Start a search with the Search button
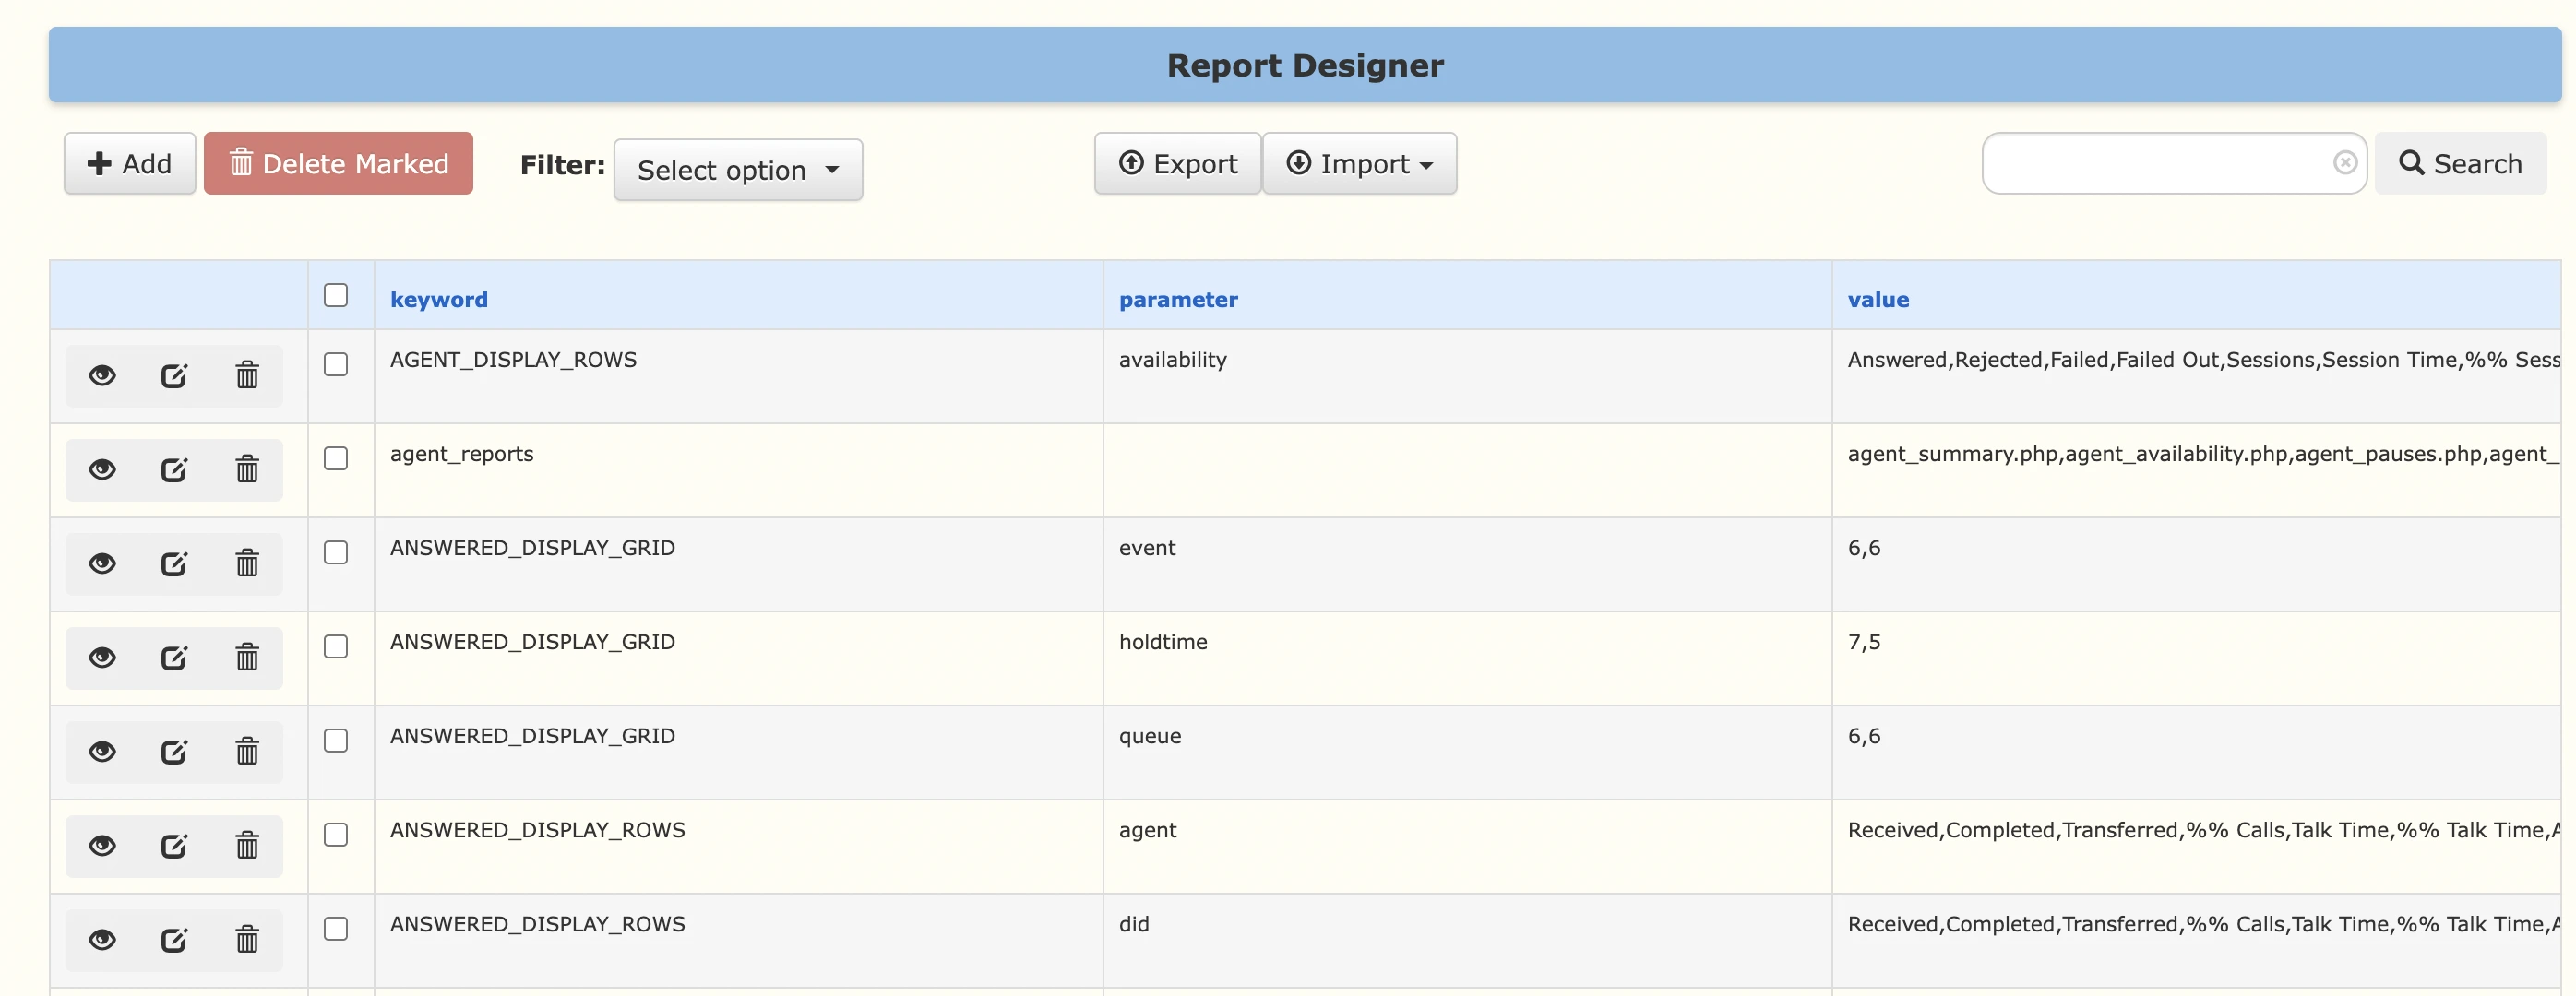The width and height of the screenshot is (2576, 996). click(x=2461, y=163)
